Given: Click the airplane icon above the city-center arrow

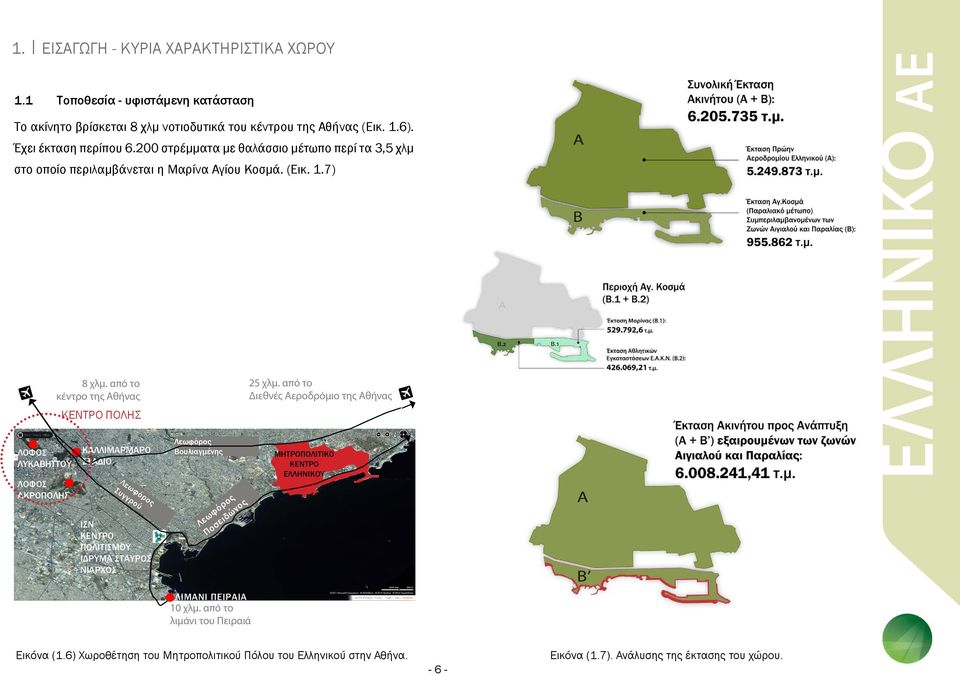Looking at the screenshot, I should point(26,393).
